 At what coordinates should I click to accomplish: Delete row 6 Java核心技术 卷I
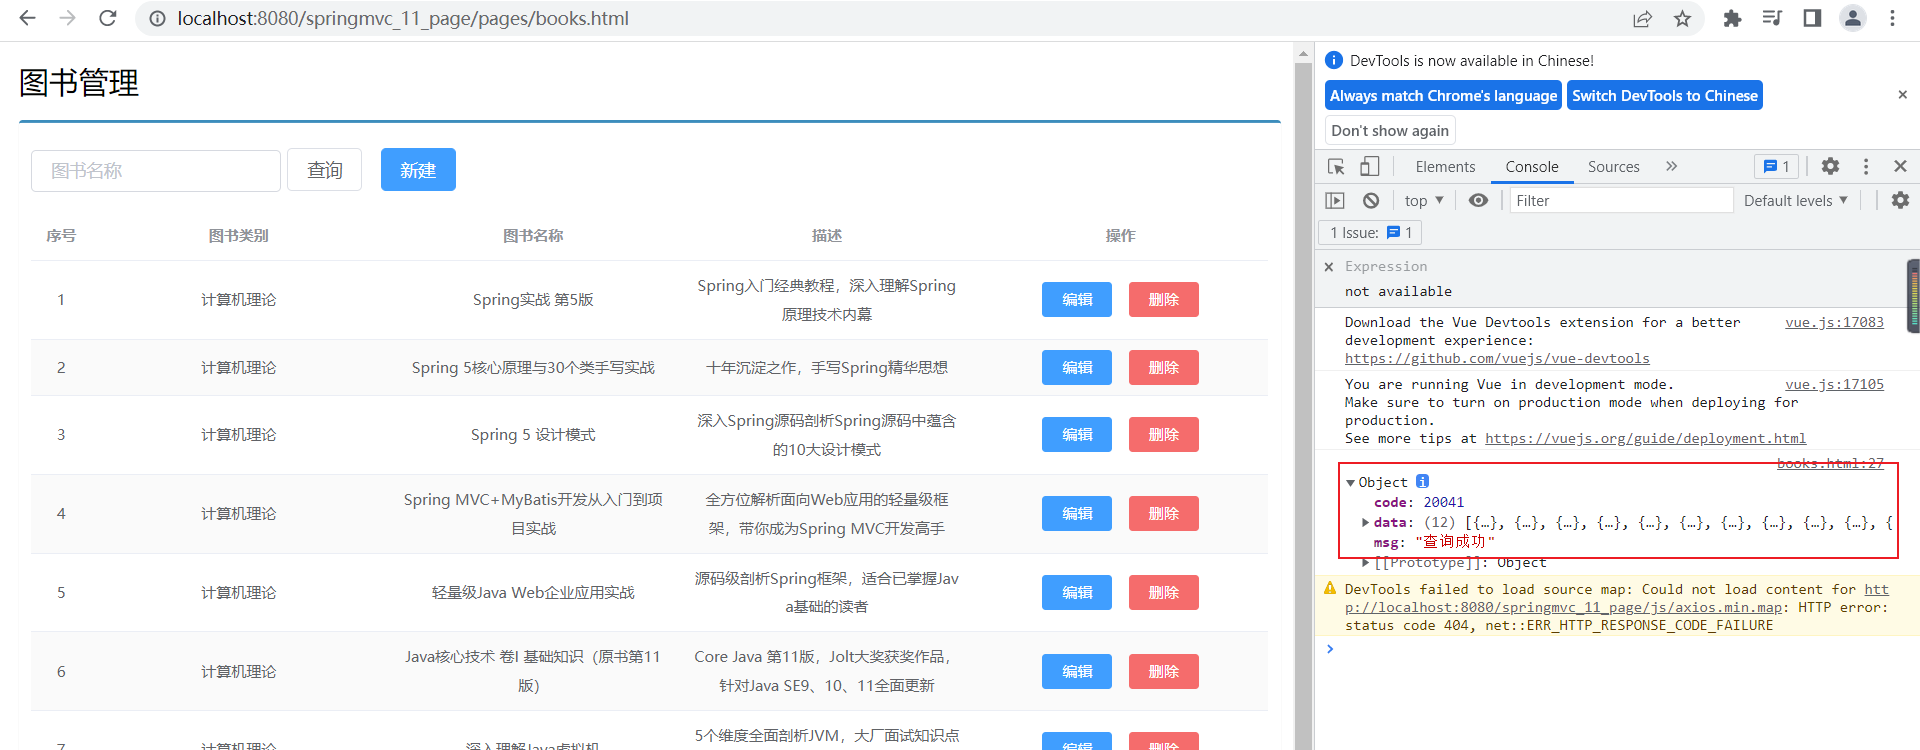click(1164, 672)
